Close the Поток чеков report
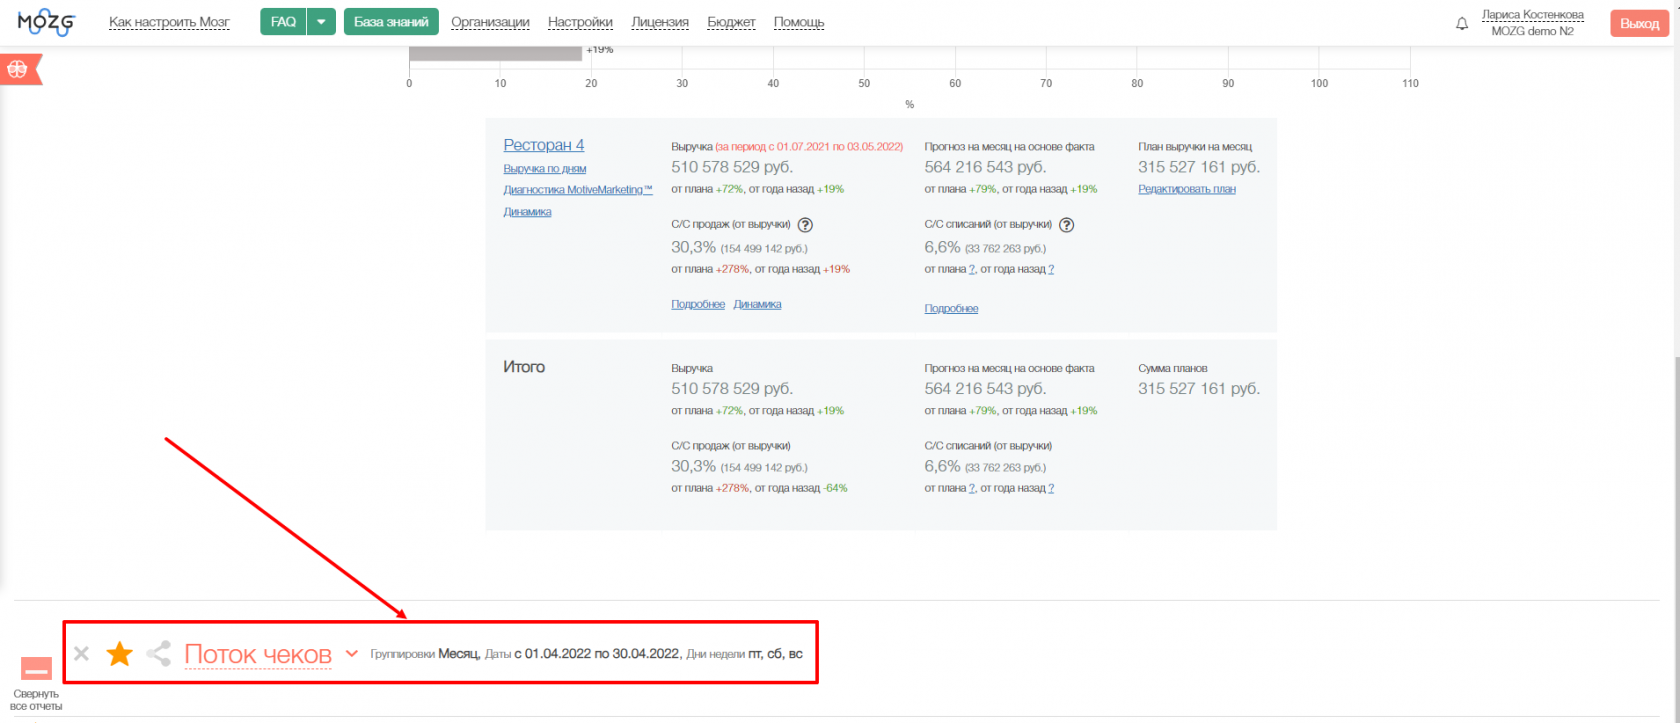This screenshot has width=1680, height=723. tap(82, 654)
